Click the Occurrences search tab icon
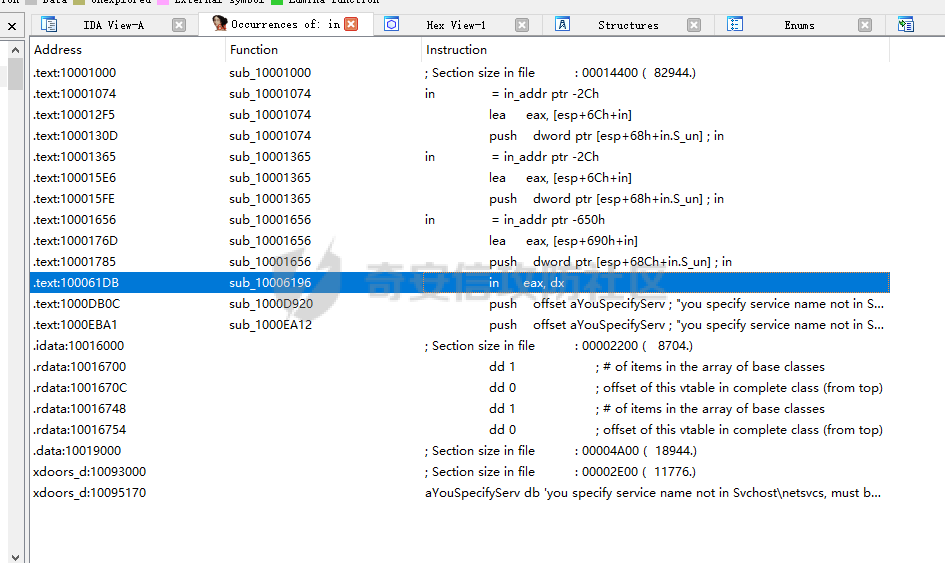The width and height of the screenshot is (945, 563). pos(219,24)
